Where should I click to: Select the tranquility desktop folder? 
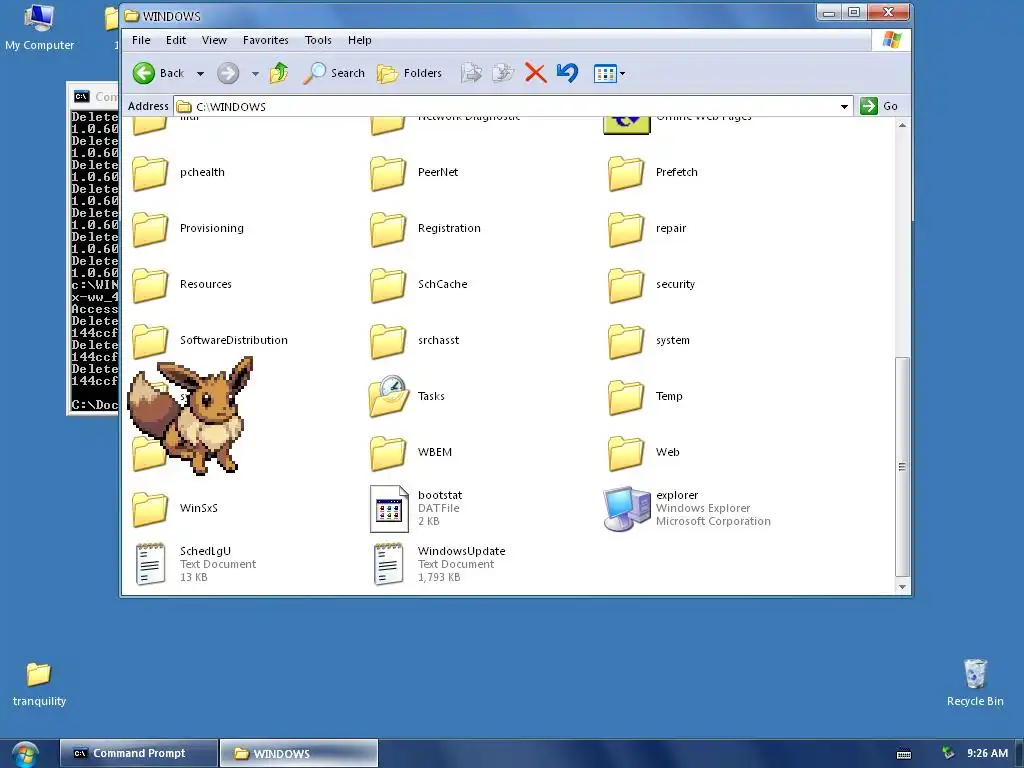(39, 674)
